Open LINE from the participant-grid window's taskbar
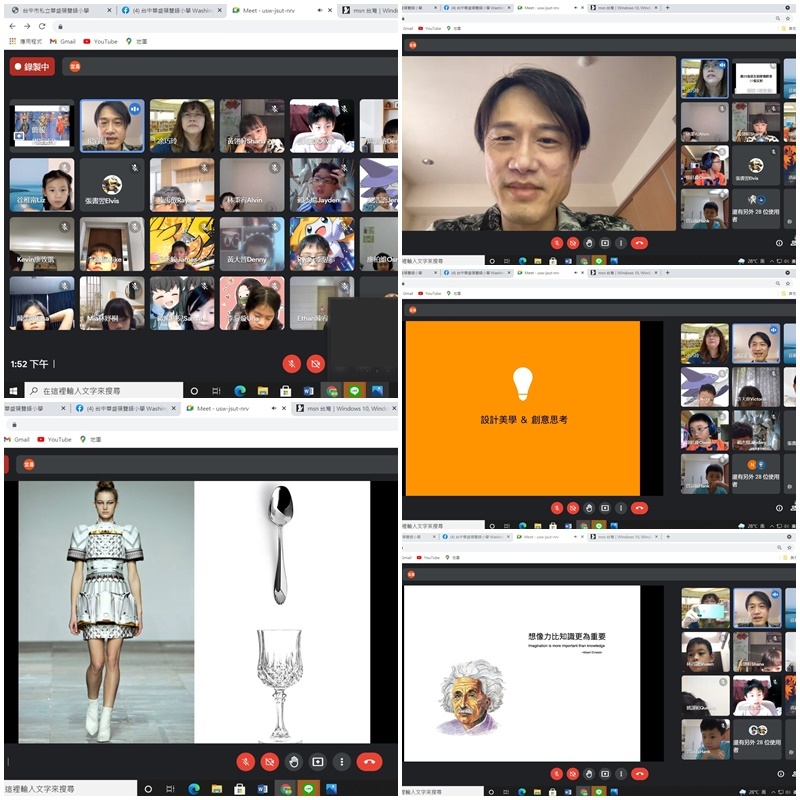 coord(355,391)
